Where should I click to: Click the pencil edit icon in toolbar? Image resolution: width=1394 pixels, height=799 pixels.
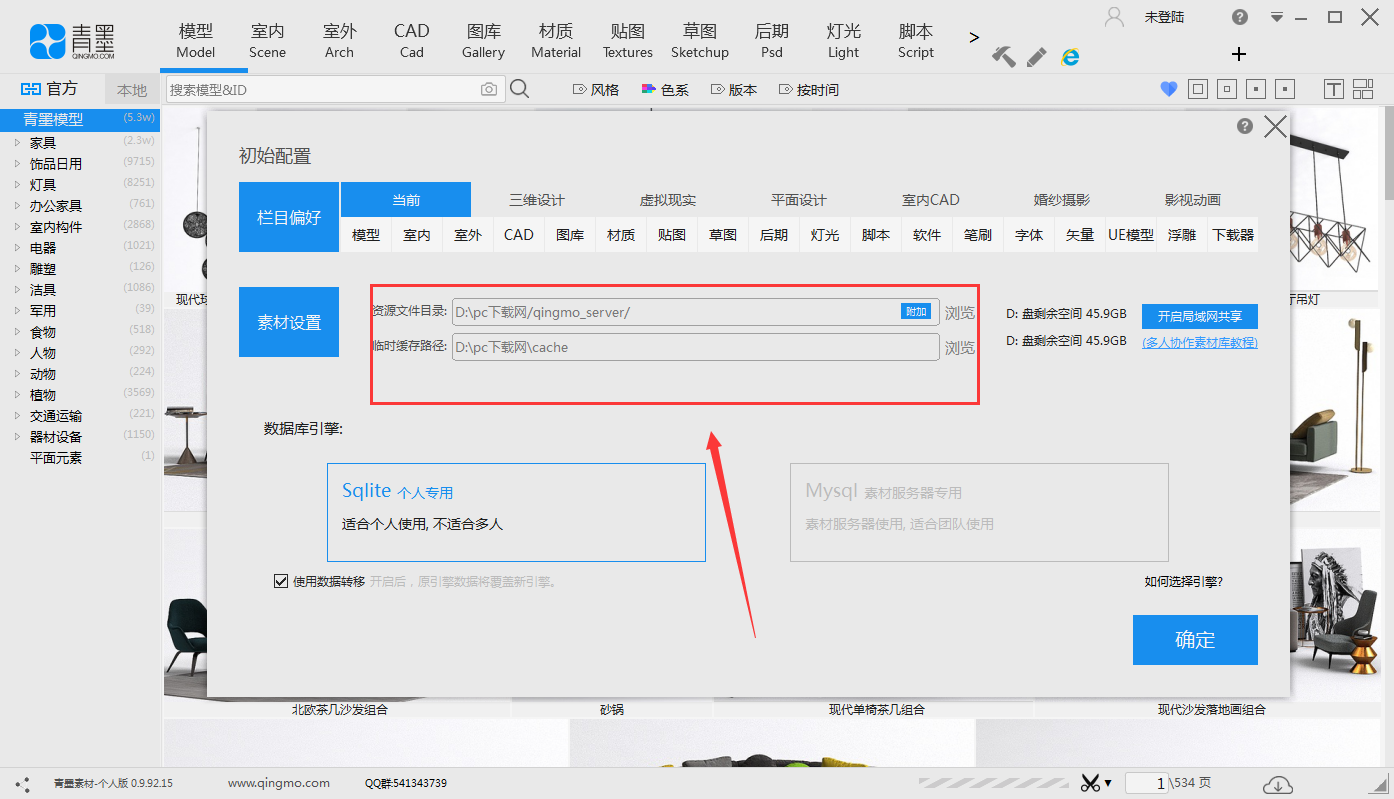(x=1035, y=57)
